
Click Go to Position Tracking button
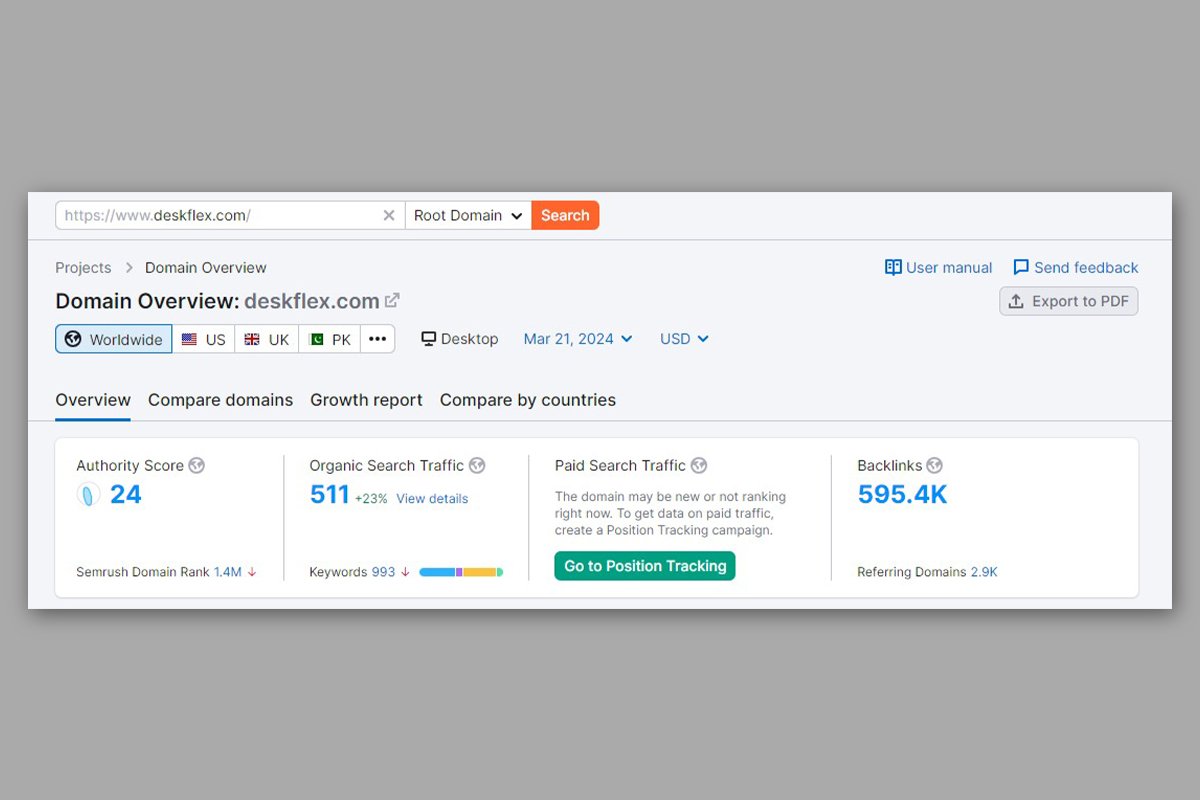(x=645, y=566)
